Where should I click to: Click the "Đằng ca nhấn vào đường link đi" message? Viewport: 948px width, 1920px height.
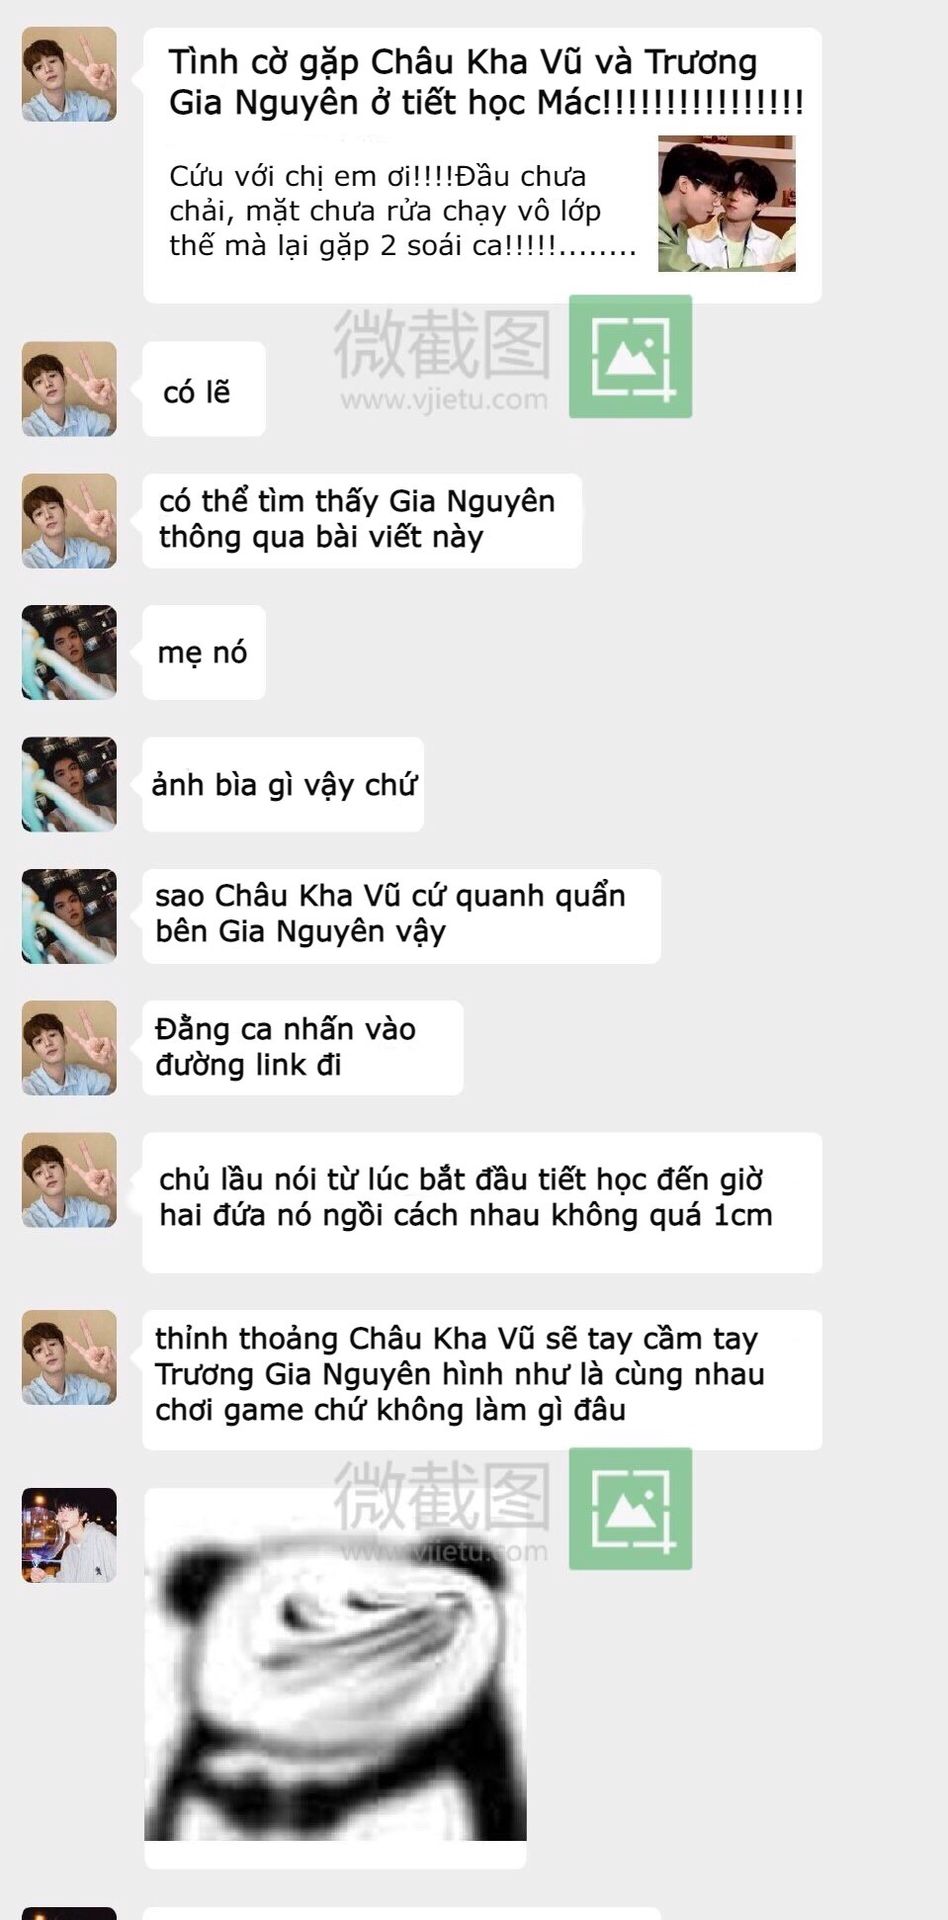pyautogui.click(x=302, y=1047)
